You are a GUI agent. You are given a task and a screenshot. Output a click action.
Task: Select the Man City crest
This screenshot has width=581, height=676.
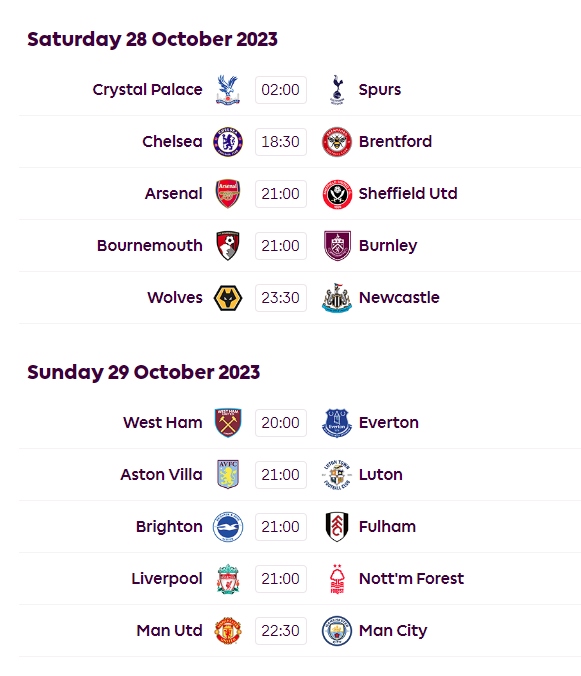(x=337, y=631)
